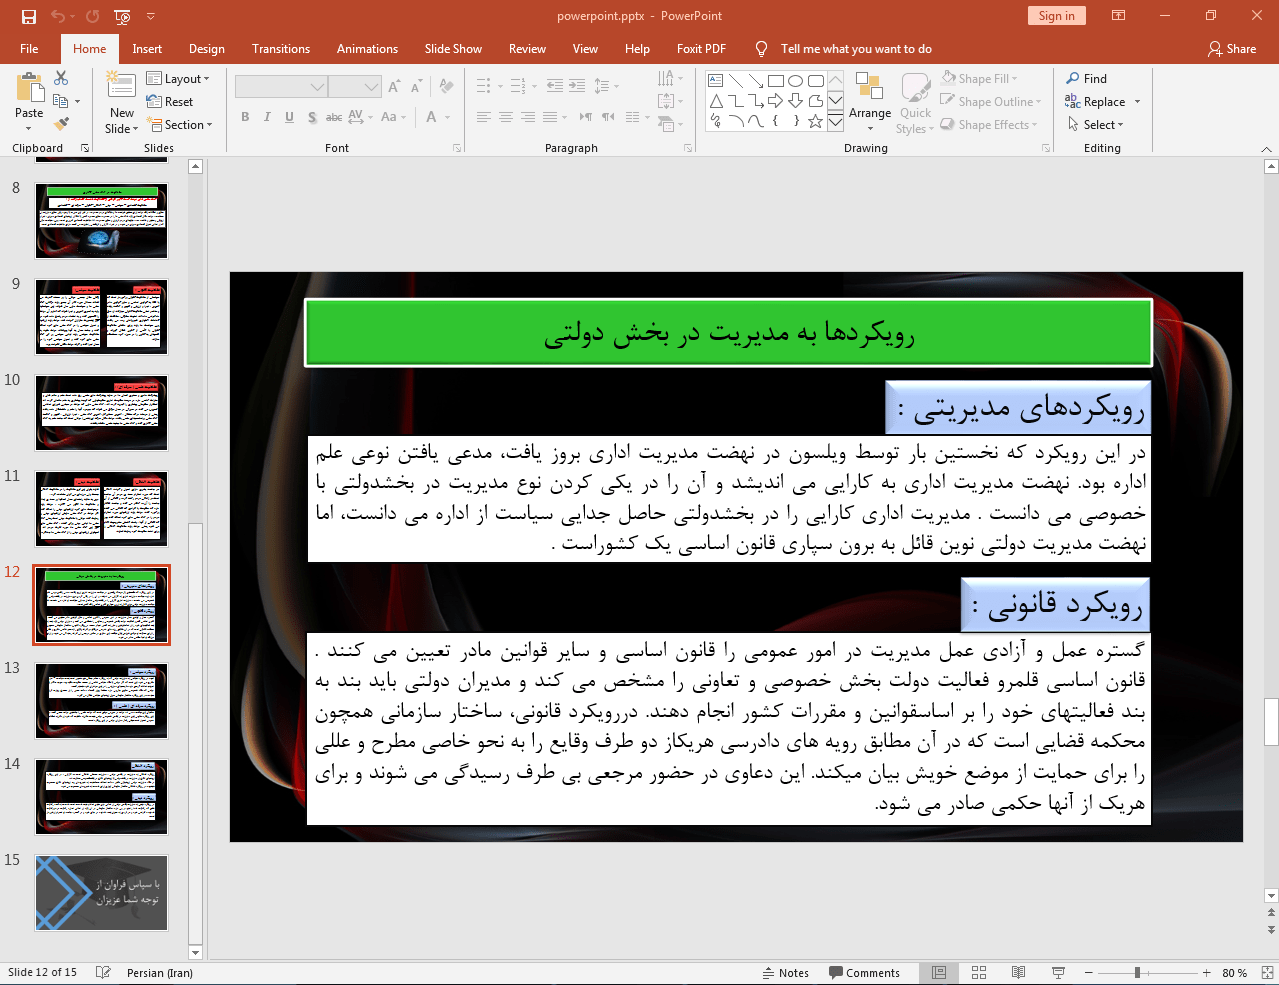Toggle text Shadow formatting
1279x985 pixels.
coord(312,117)
